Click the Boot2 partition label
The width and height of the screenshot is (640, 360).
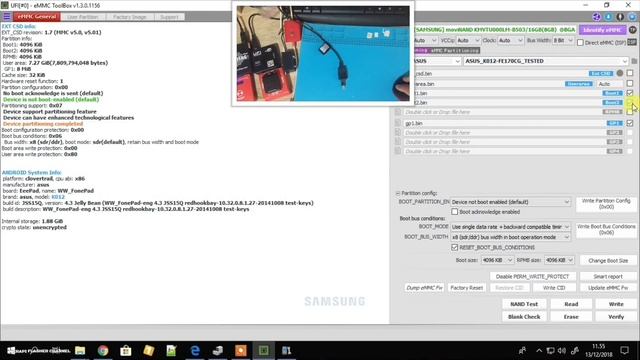click(613, 102)
